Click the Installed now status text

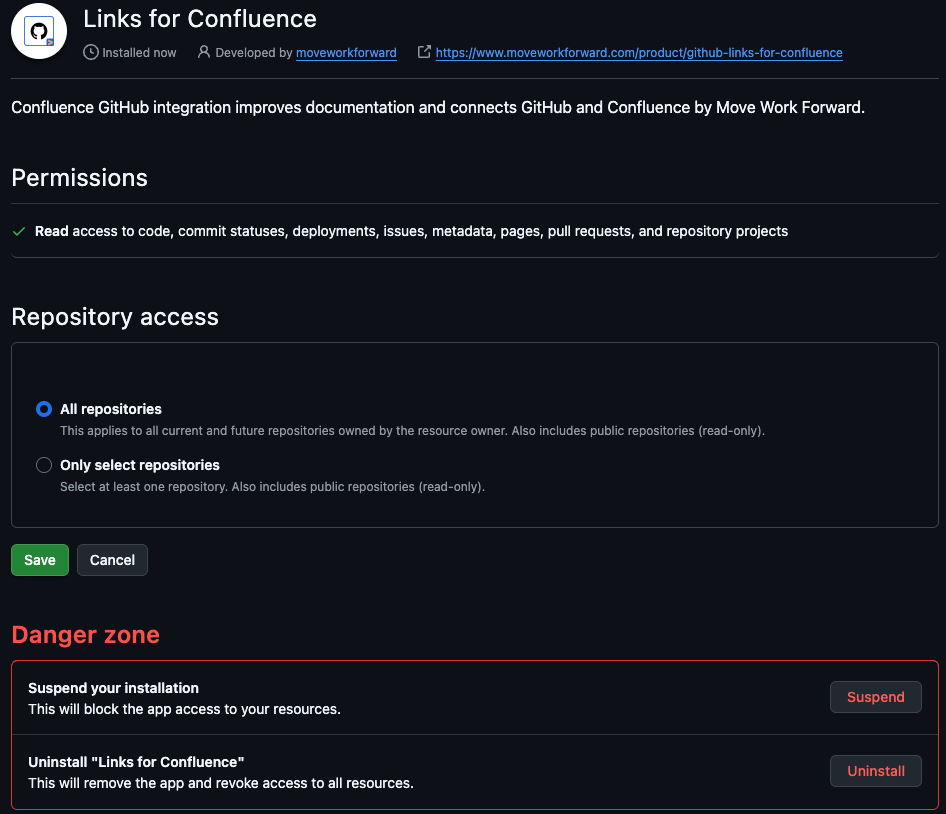point(139,52)
